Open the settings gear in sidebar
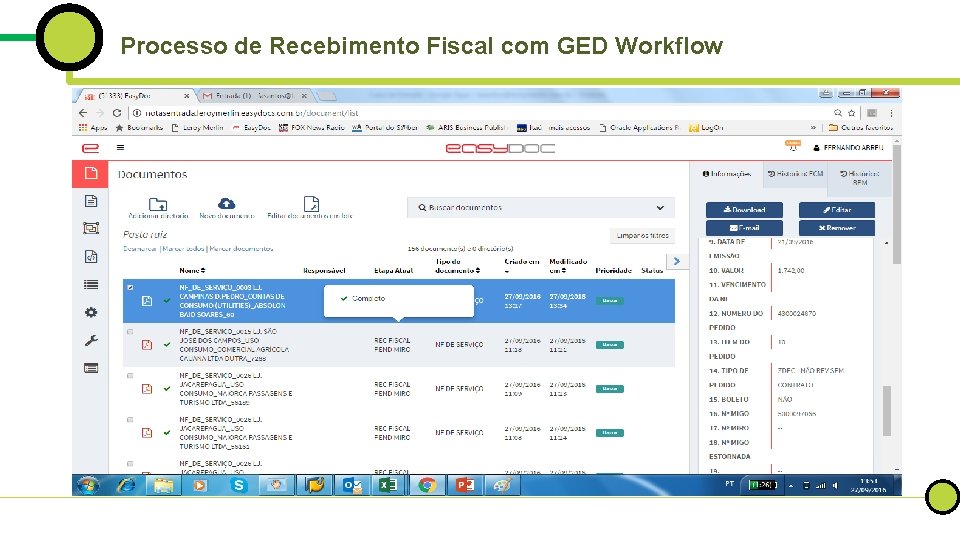The width and height of the screenshot is (960, 540). click(x=91, y=312)
